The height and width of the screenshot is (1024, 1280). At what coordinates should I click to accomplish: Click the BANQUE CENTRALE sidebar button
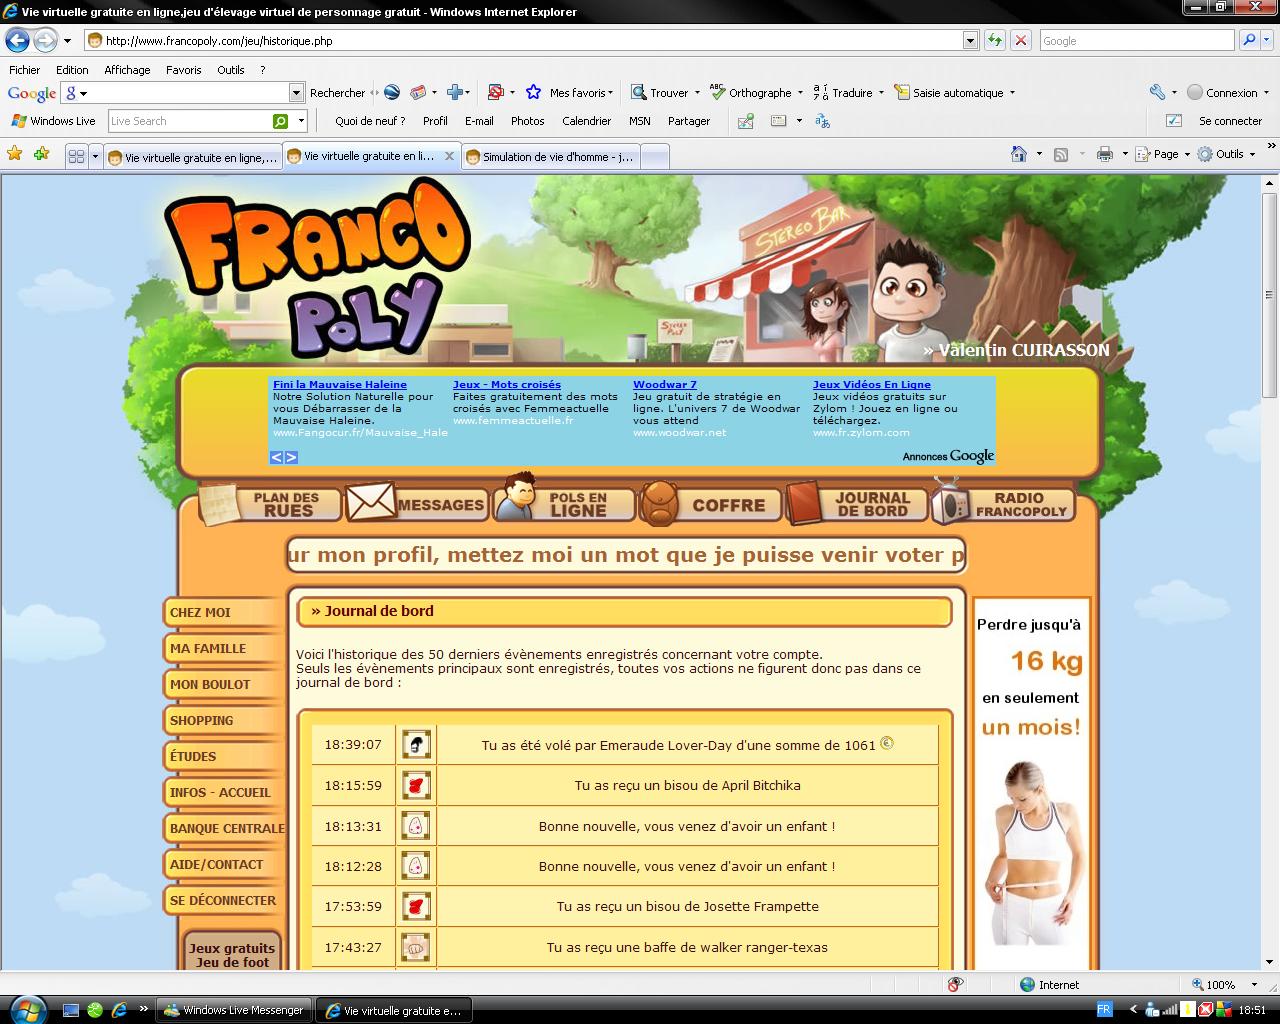[224, 829]
